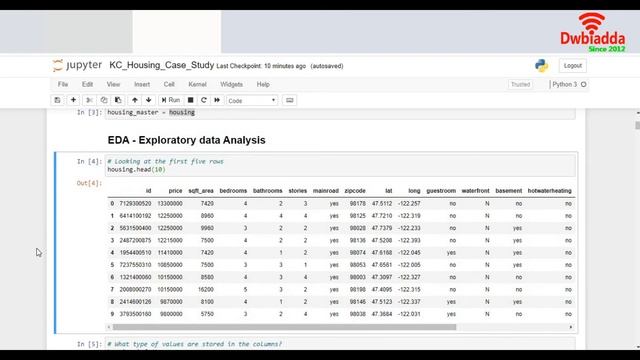Click the guestroom column header

(441, 191)
